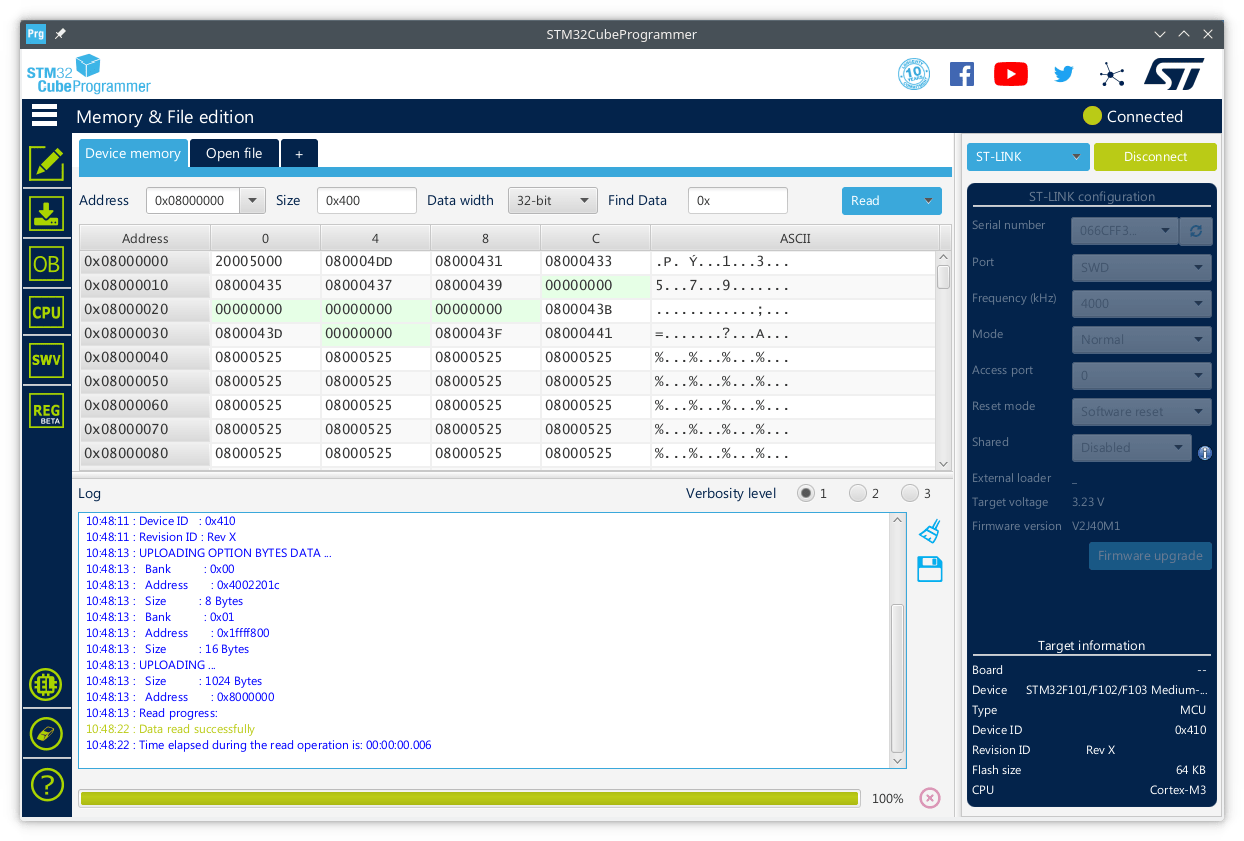The width and height of the screenshot is (1244, 841).
Task: Open the ST-LINK interface dropdown
Action: (x=1028, y=157)
